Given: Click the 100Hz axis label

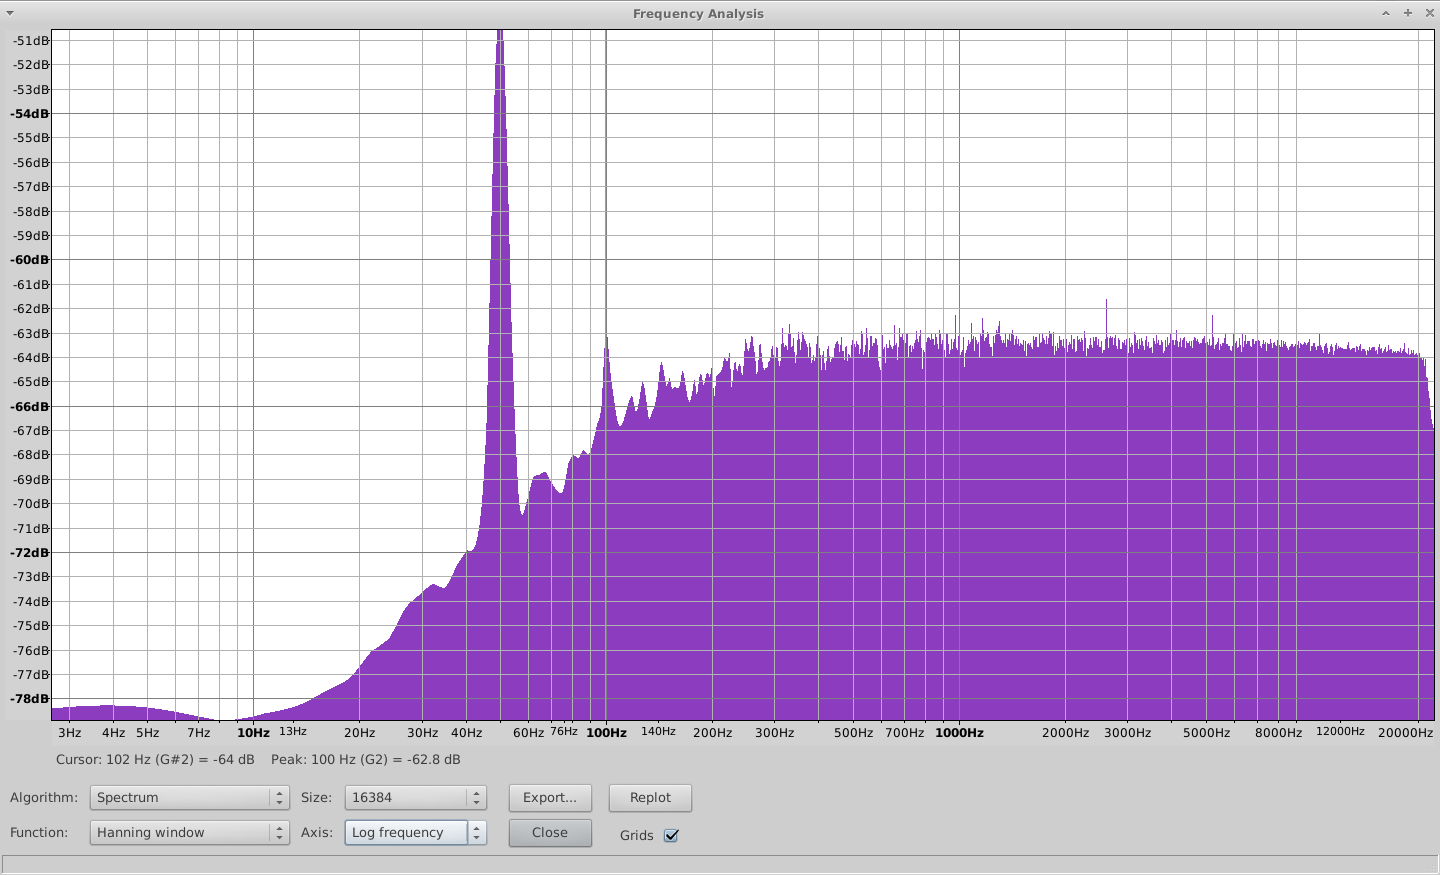Looking at the screenshot, I should point(606,733).
